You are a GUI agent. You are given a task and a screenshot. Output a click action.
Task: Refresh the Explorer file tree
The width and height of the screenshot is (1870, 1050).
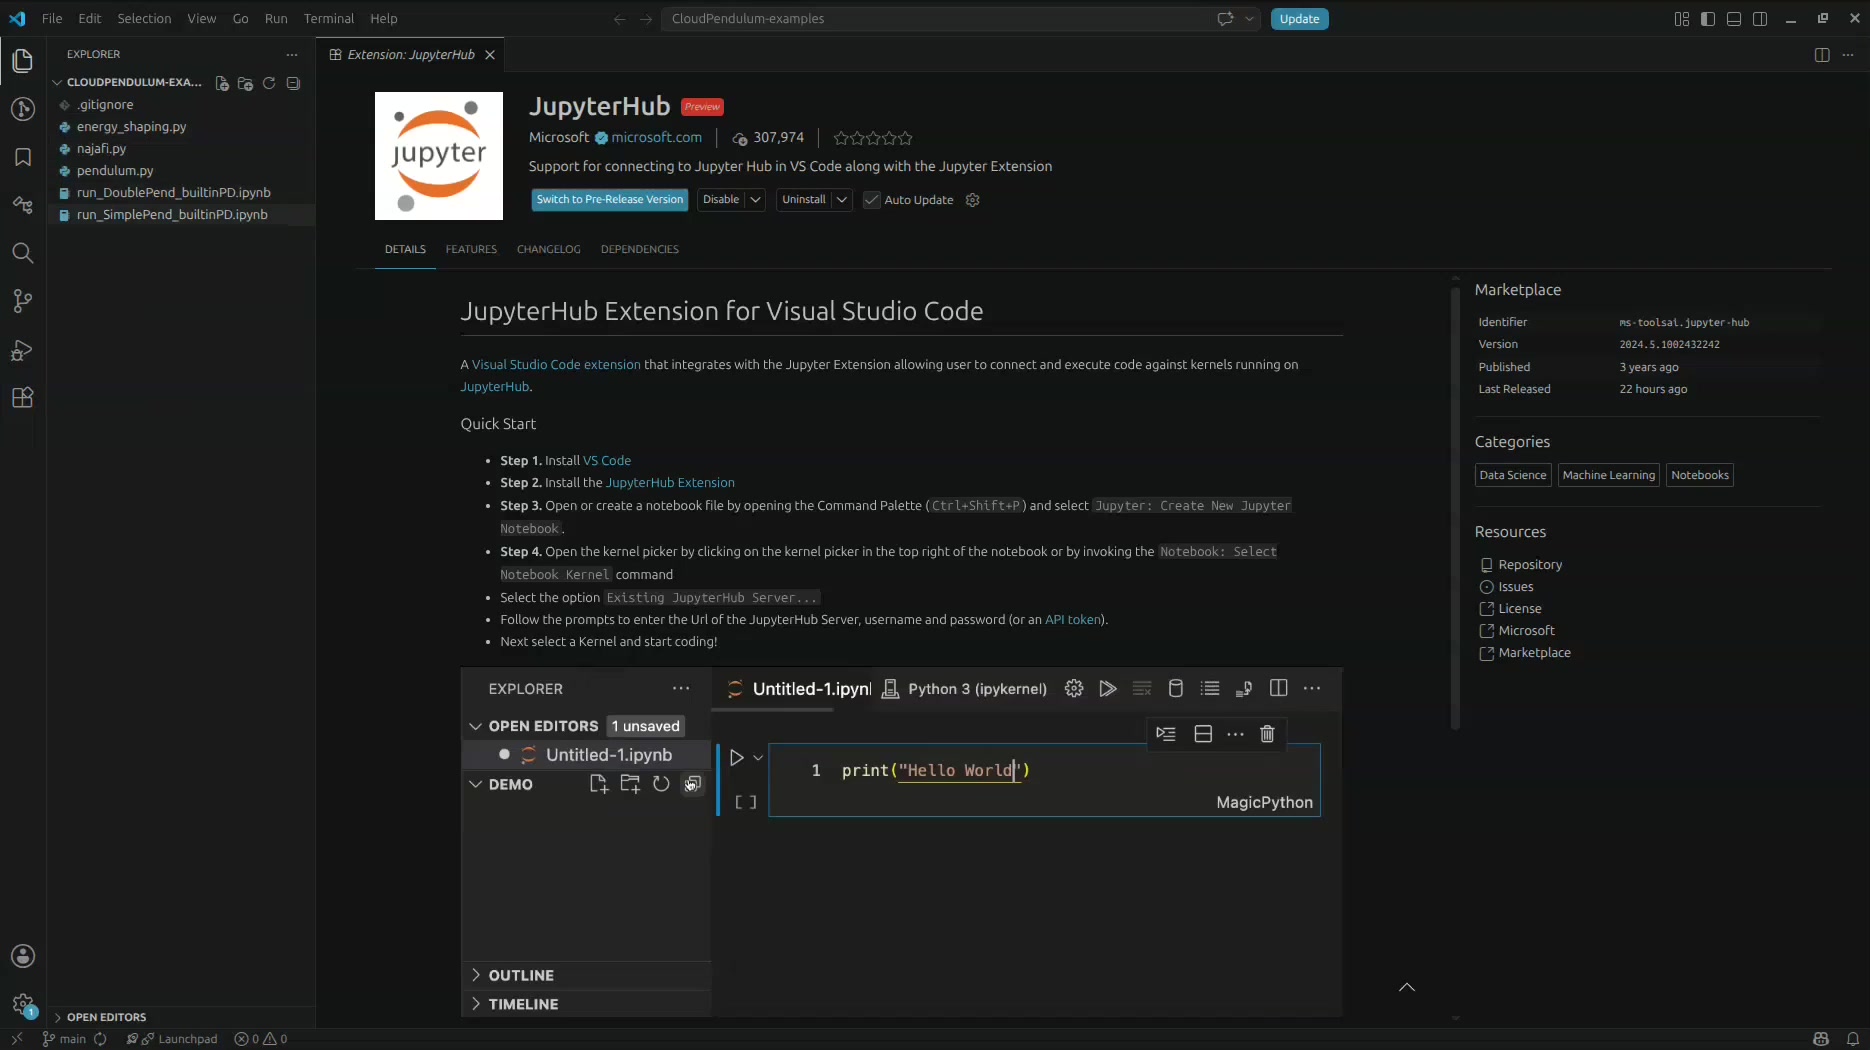point(269,83)
